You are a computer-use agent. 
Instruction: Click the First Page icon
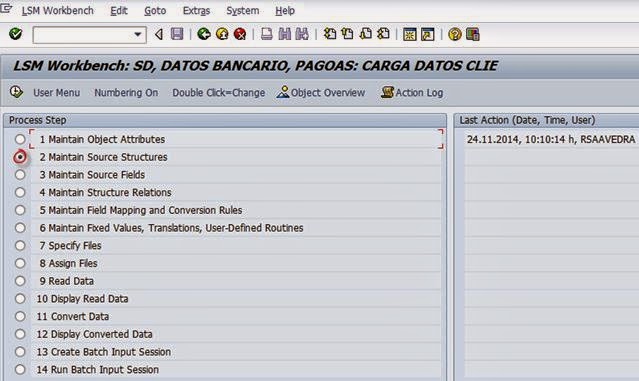[330, 34]
